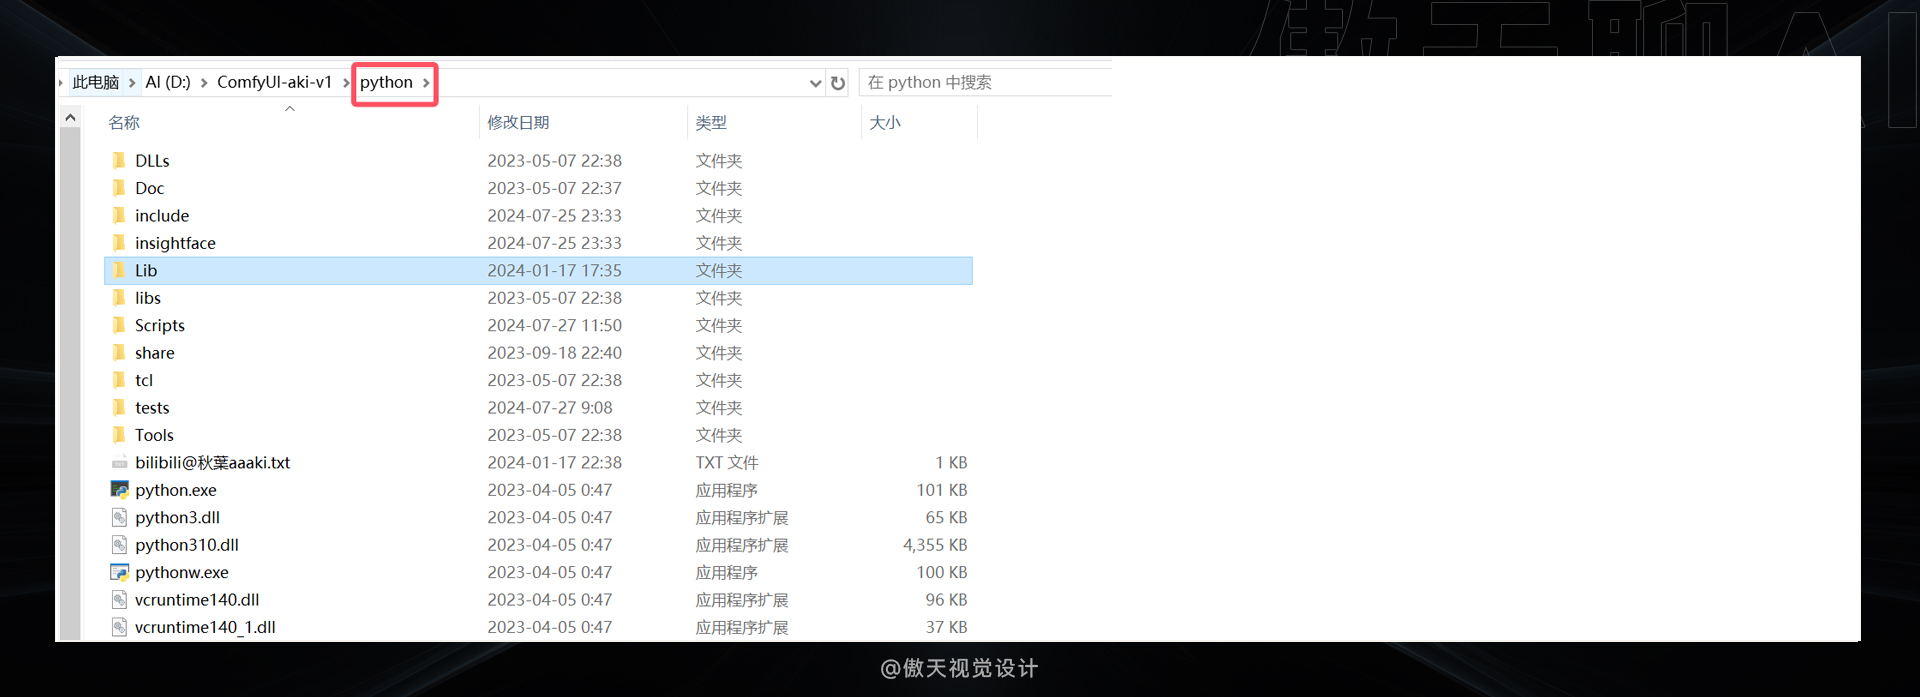Expand chevron after python in breadcrumb

[x=426, y=82]
